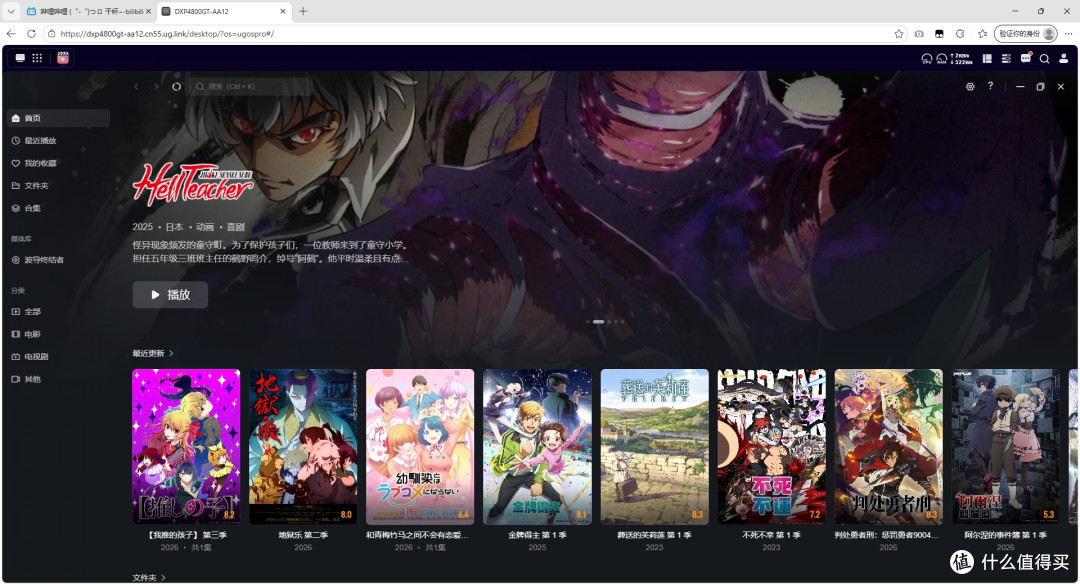
Task: Click the 2025 · 日本 · 动画 · 喜剧 info line
Action: click(x=189, y=227)
